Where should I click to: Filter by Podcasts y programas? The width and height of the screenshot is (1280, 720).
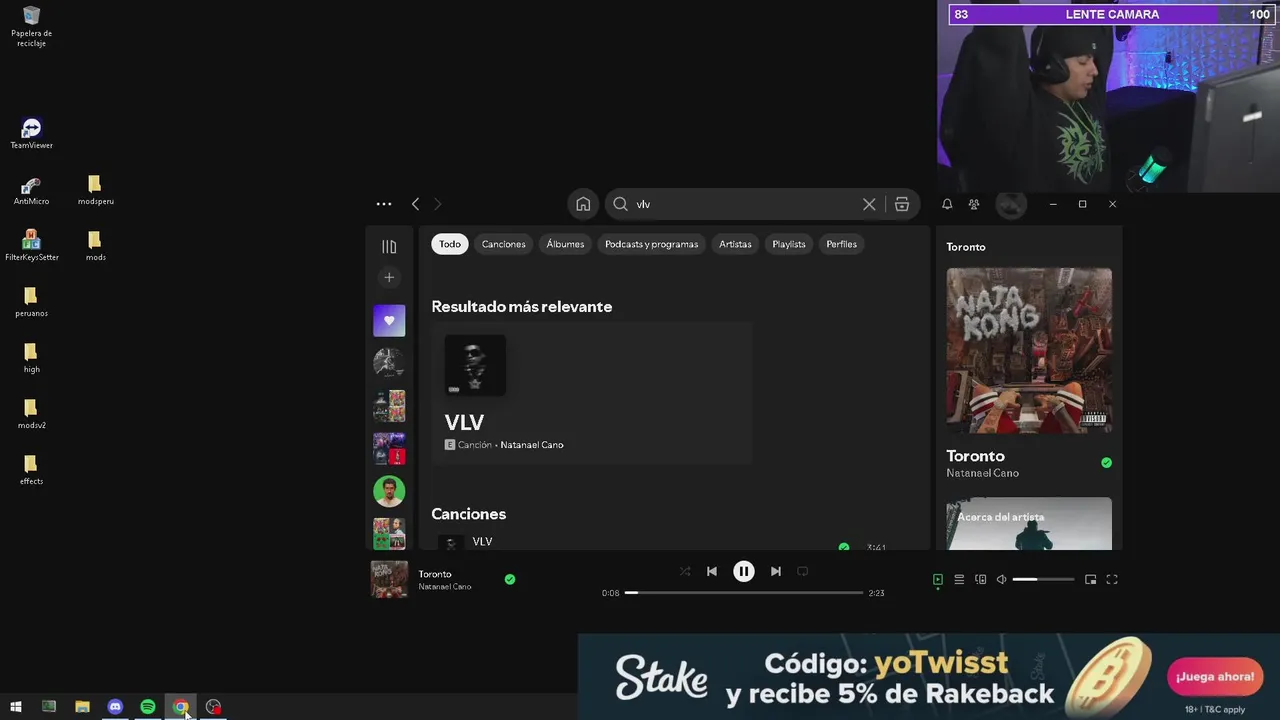point(651,244)
